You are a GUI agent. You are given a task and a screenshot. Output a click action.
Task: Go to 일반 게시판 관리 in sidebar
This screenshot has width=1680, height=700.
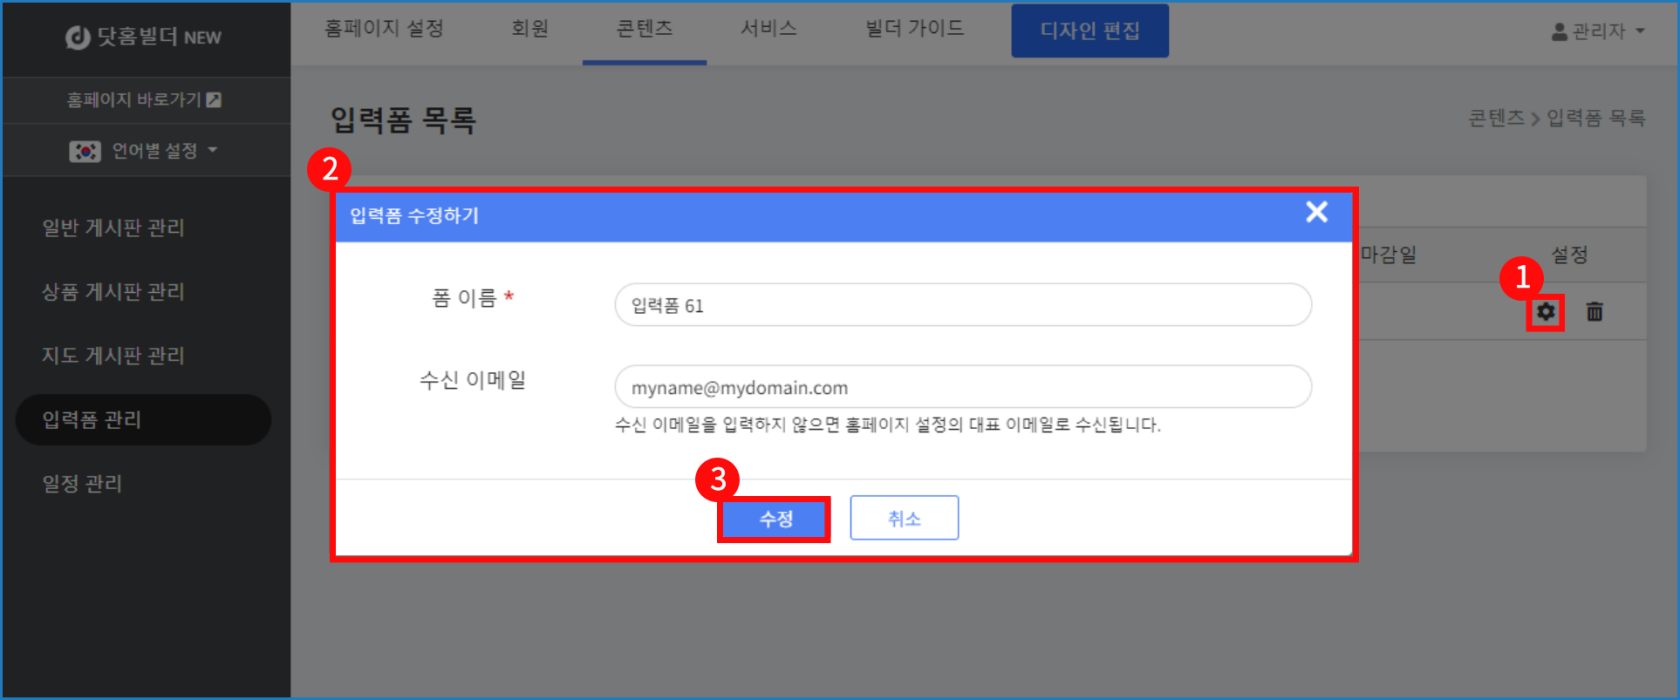pyautogui.click(x=113, y=228)
